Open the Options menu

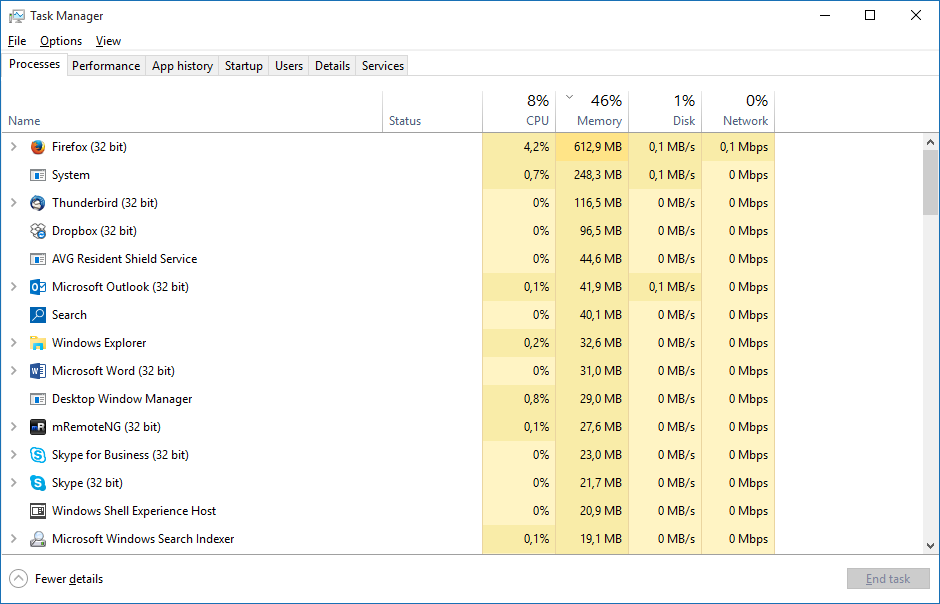[x=61, y=41]
